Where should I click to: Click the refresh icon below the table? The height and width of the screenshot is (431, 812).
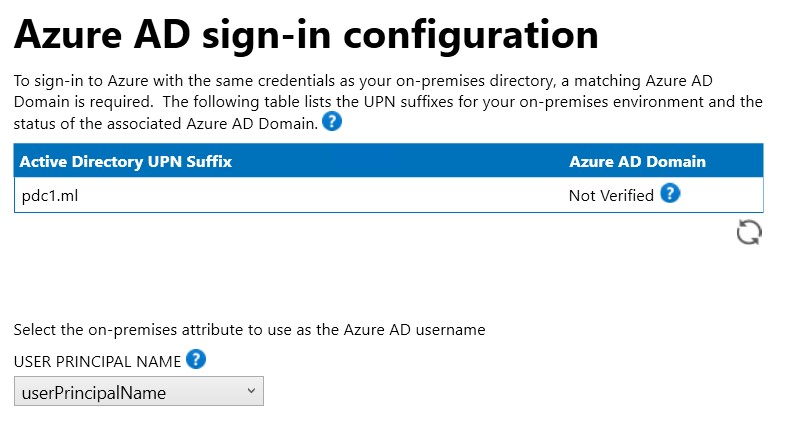point(749,232)
